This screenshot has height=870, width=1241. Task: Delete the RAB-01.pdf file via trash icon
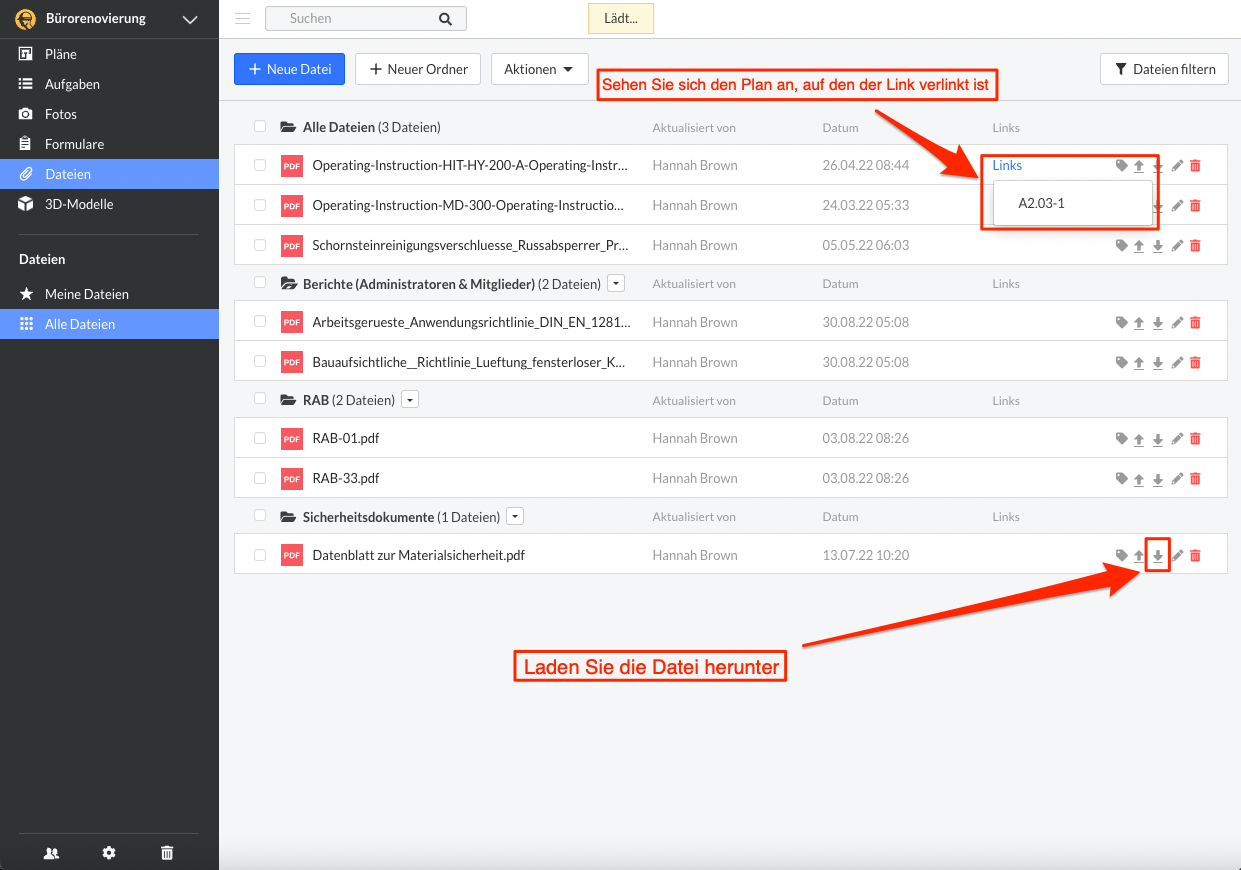1195,438
